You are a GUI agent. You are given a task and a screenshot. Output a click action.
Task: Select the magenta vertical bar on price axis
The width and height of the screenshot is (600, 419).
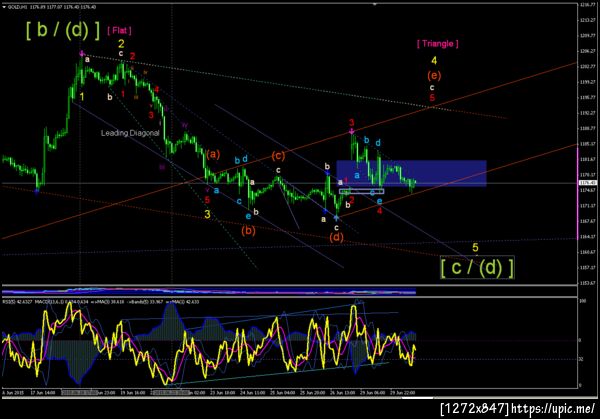tap(577, 193)
